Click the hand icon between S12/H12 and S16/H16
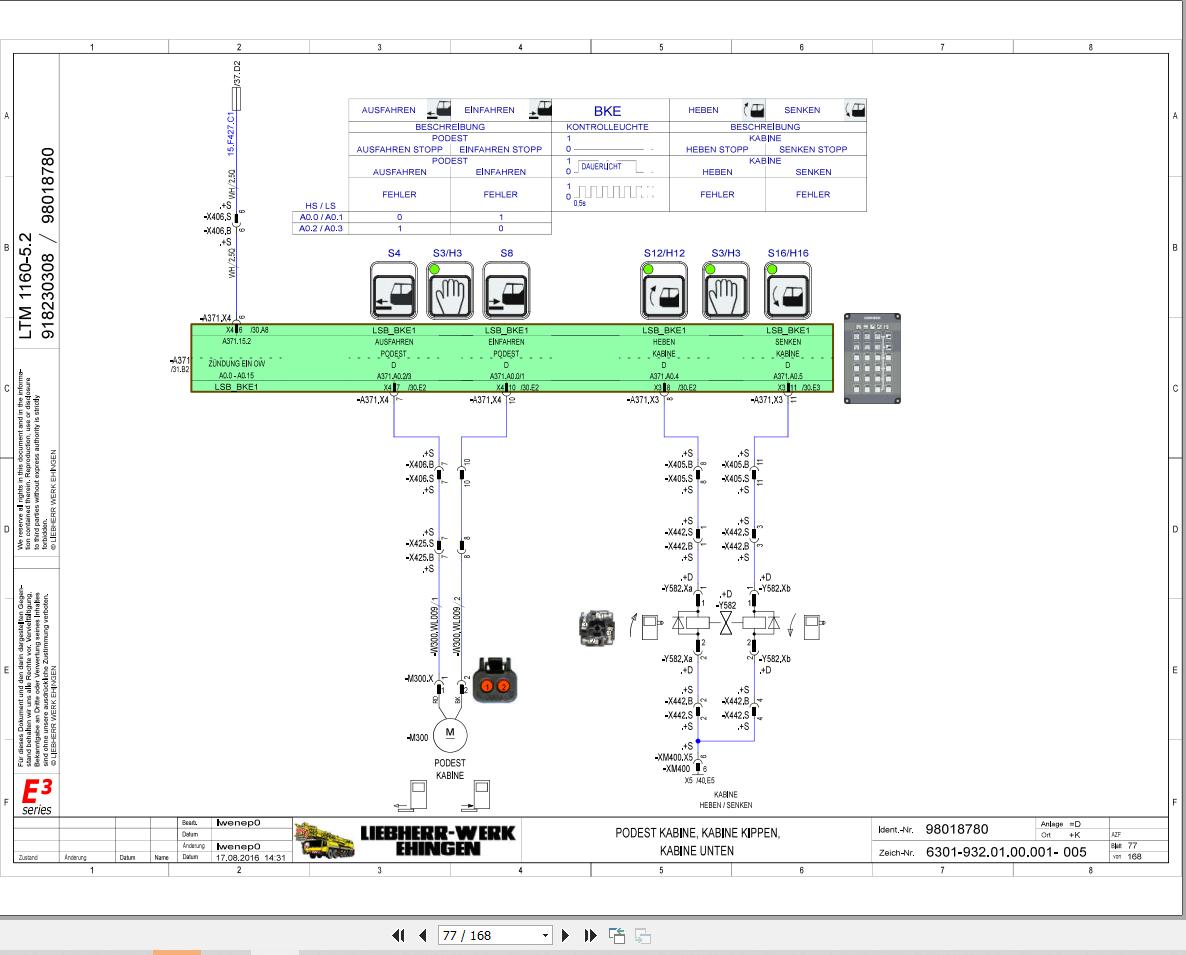 click(x=726, y=291)
